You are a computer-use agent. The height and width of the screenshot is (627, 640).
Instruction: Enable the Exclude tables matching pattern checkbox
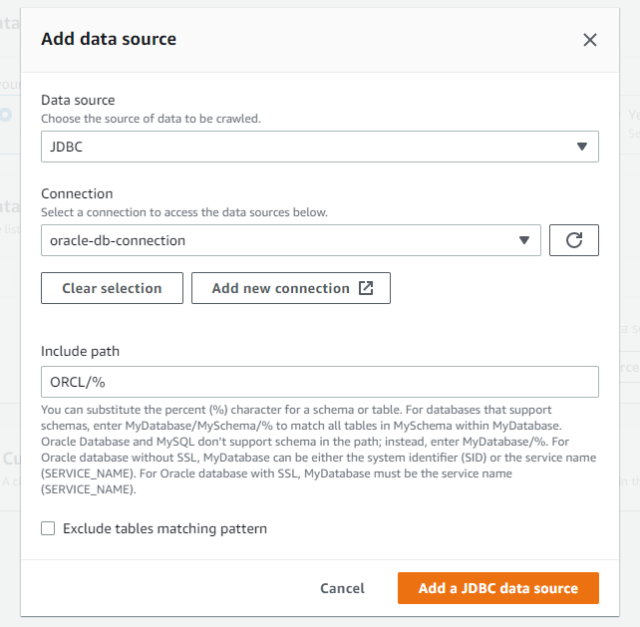[48, 528]
